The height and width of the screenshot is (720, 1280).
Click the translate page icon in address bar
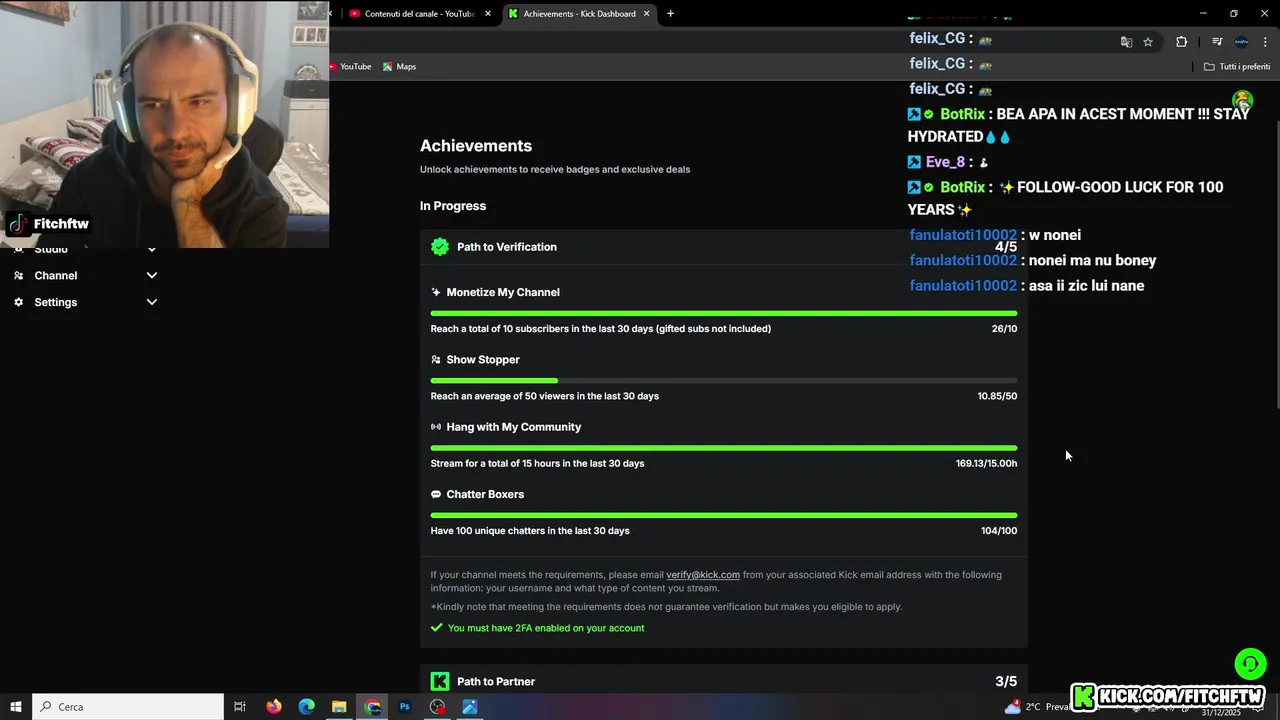(x=1126, y=42)
